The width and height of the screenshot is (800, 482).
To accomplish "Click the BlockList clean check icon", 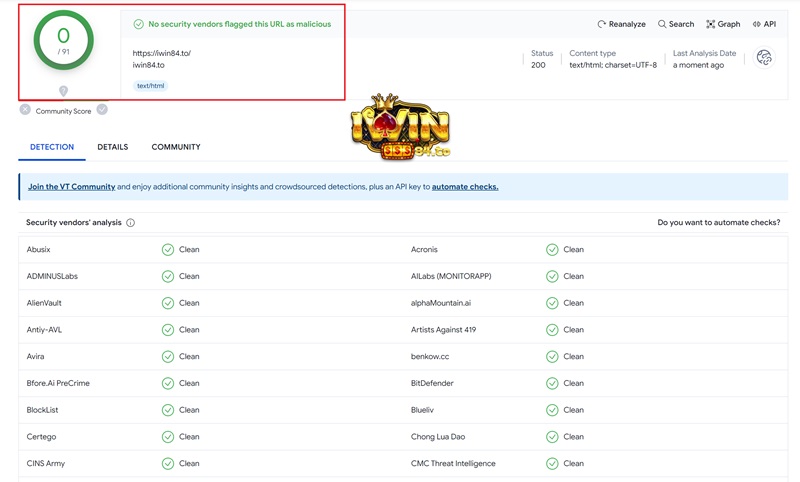I will point(168,410).
